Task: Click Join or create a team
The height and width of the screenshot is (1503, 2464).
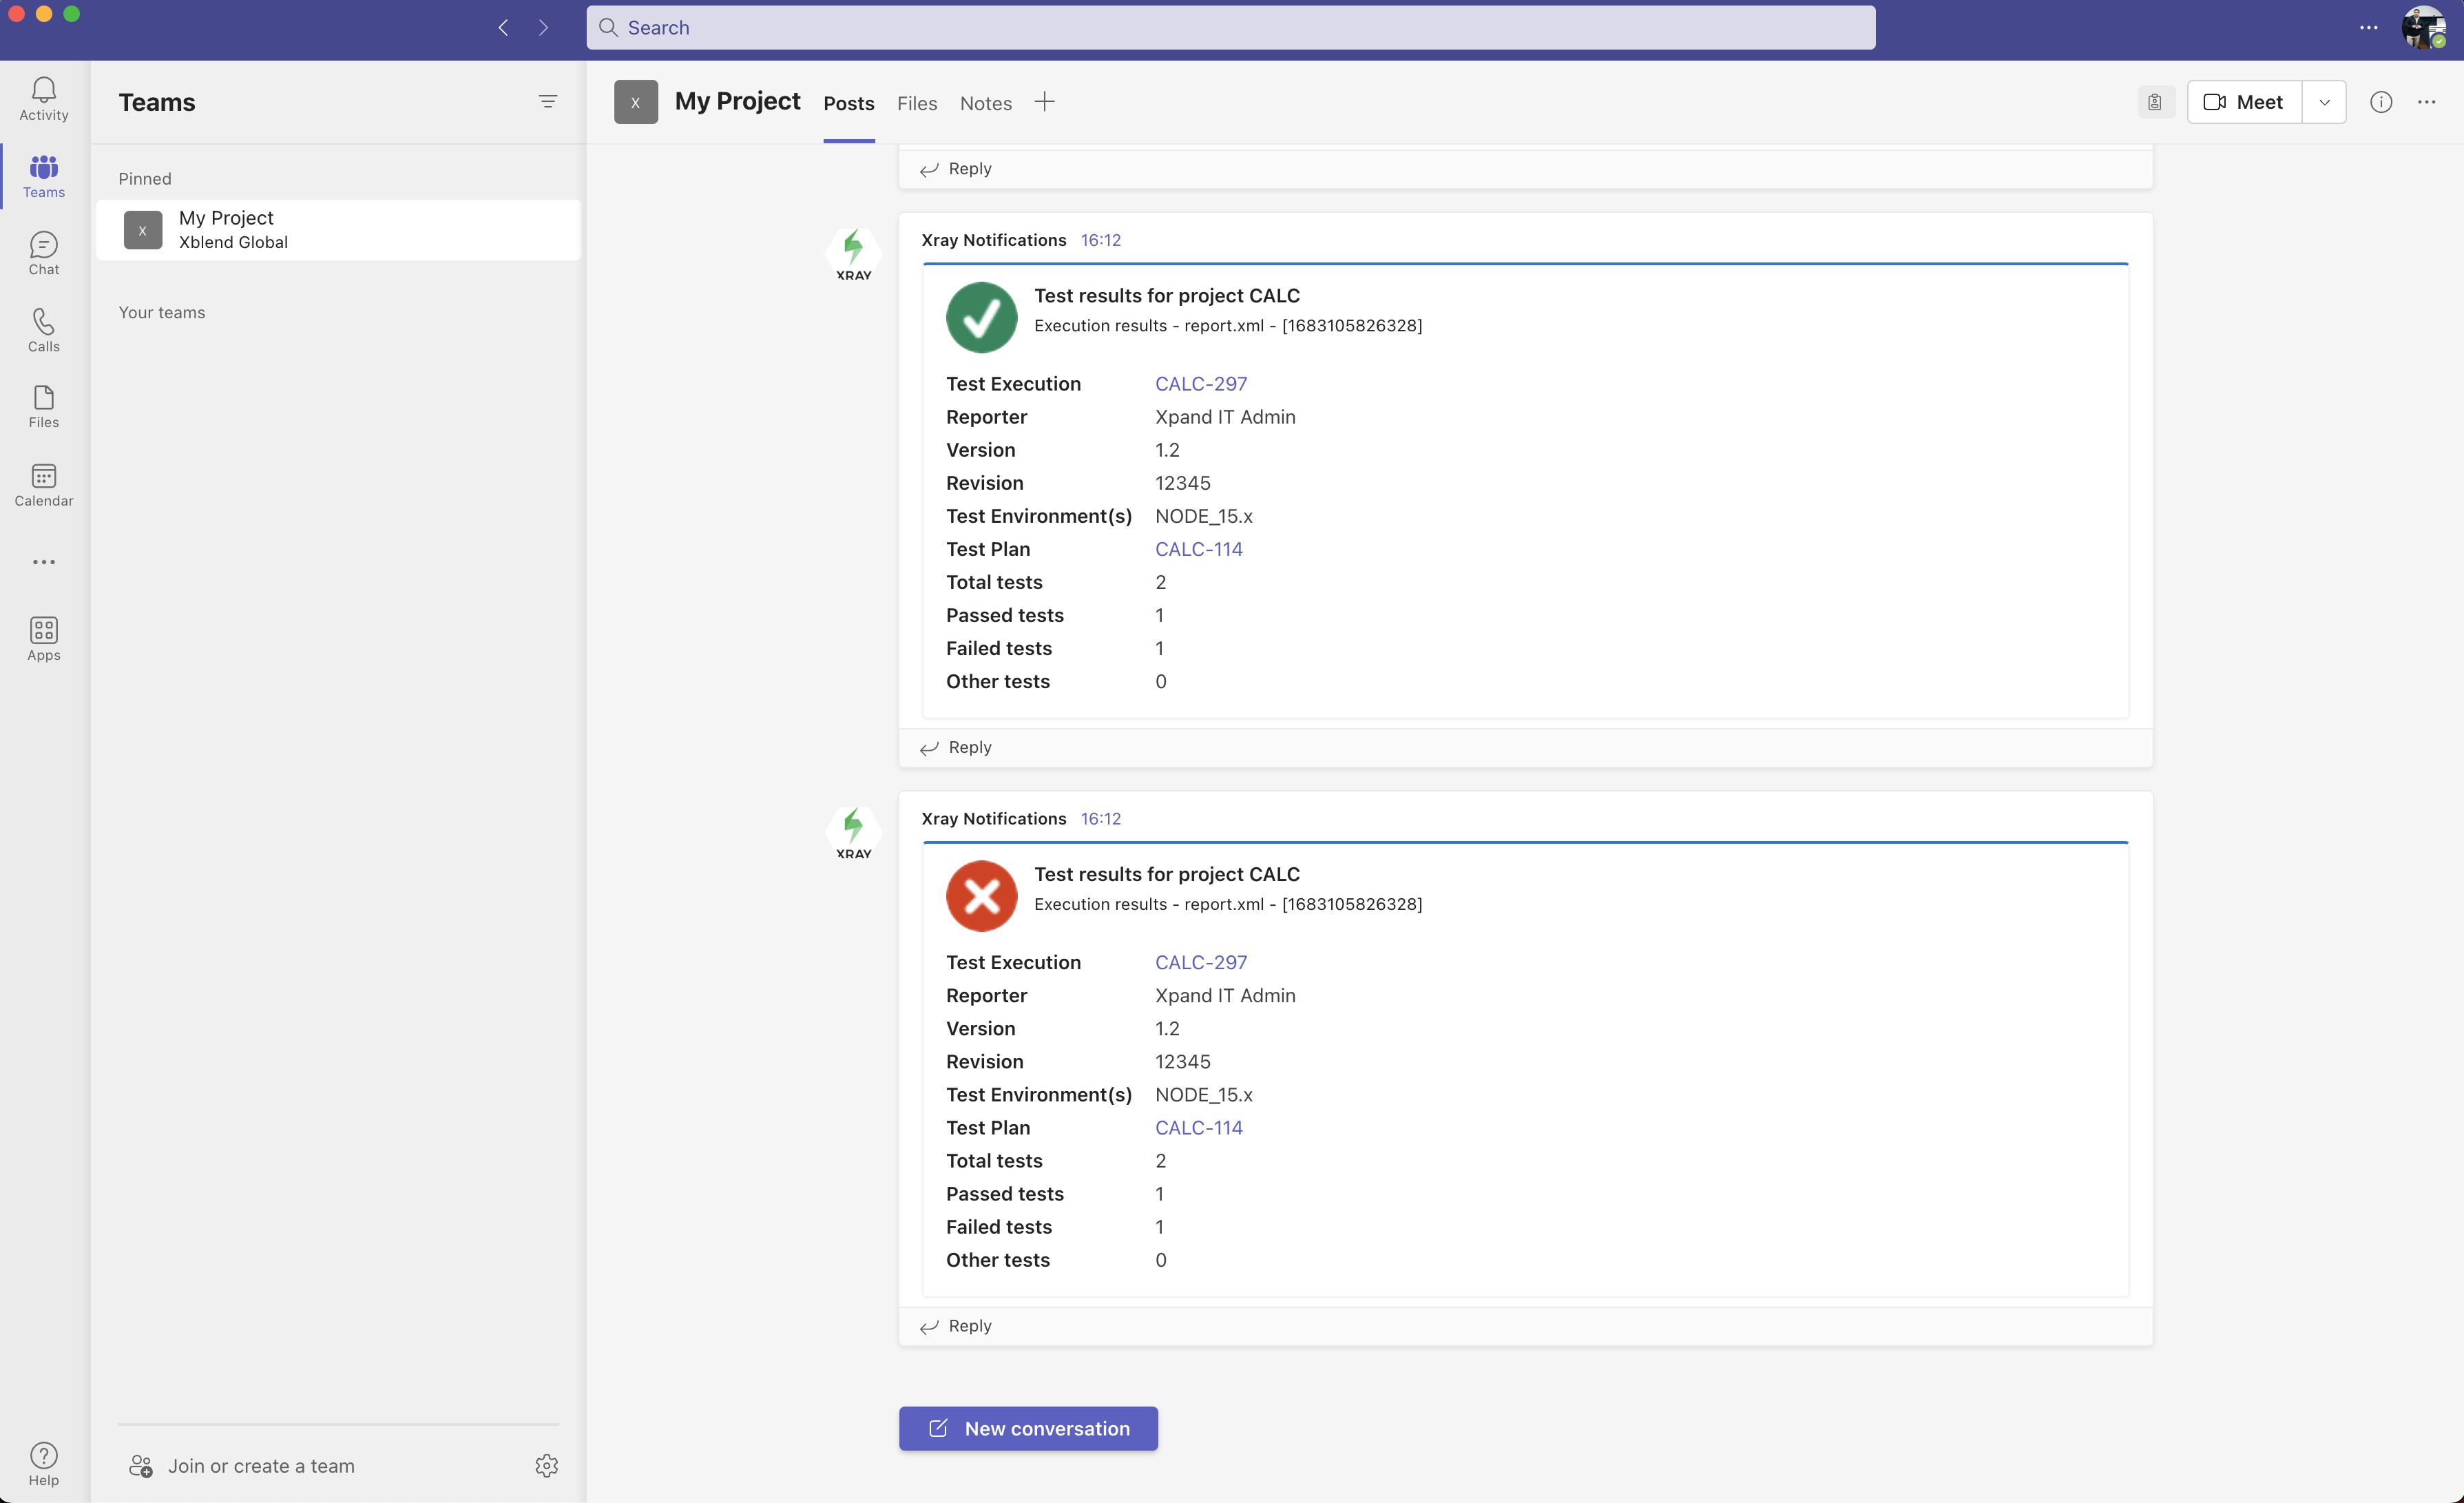Action: click(x=261, y=1466)
